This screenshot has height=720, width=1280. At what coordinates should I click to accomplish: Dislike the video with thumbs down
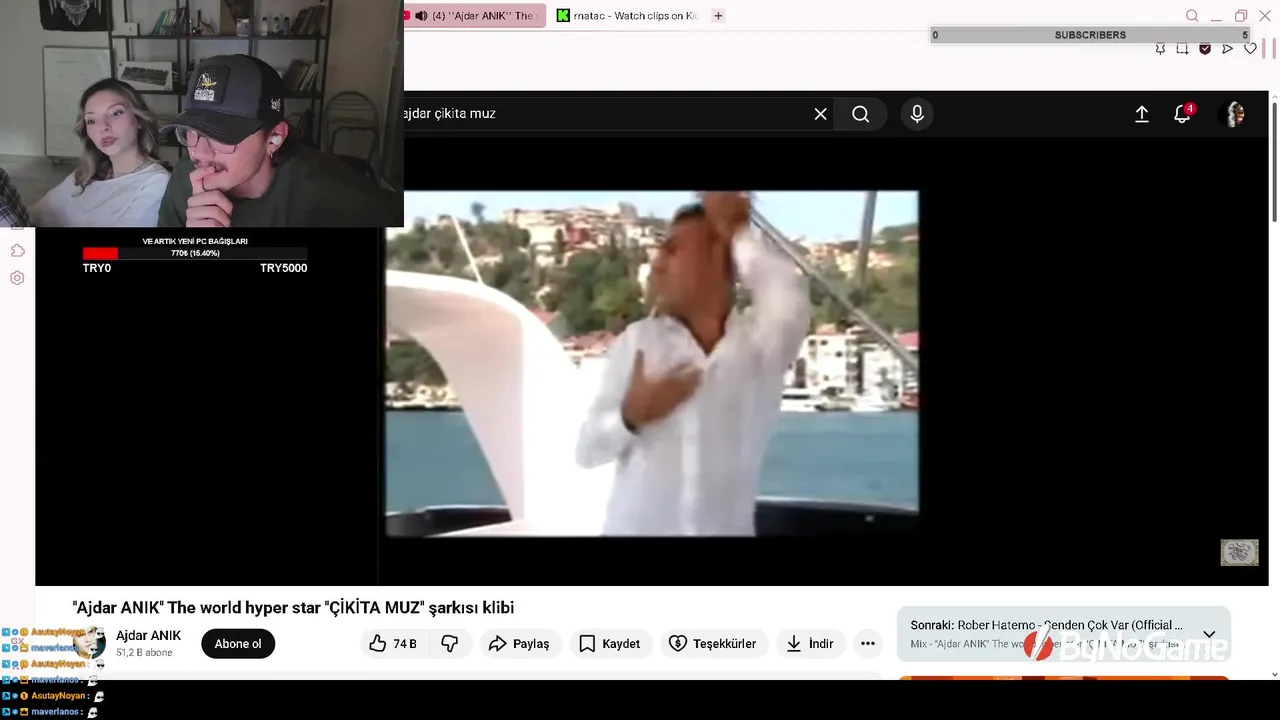(450, 644)
